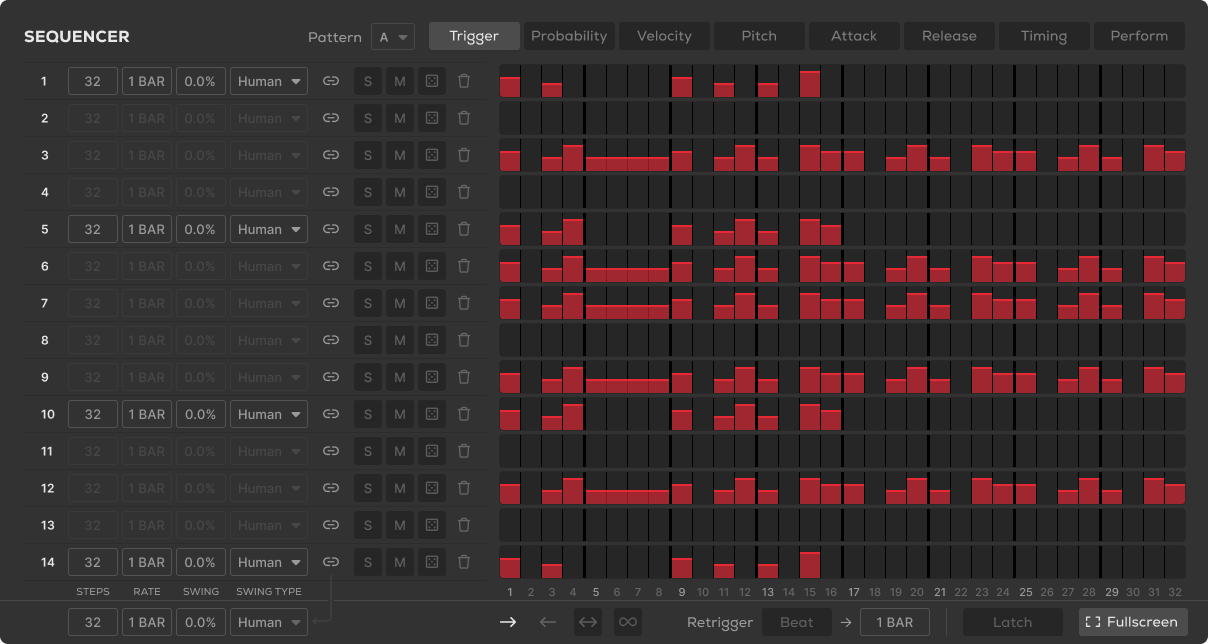Open the Pattern A dropdown
1208x644 pixels.
pyautogui.click(x=392, y=37)
